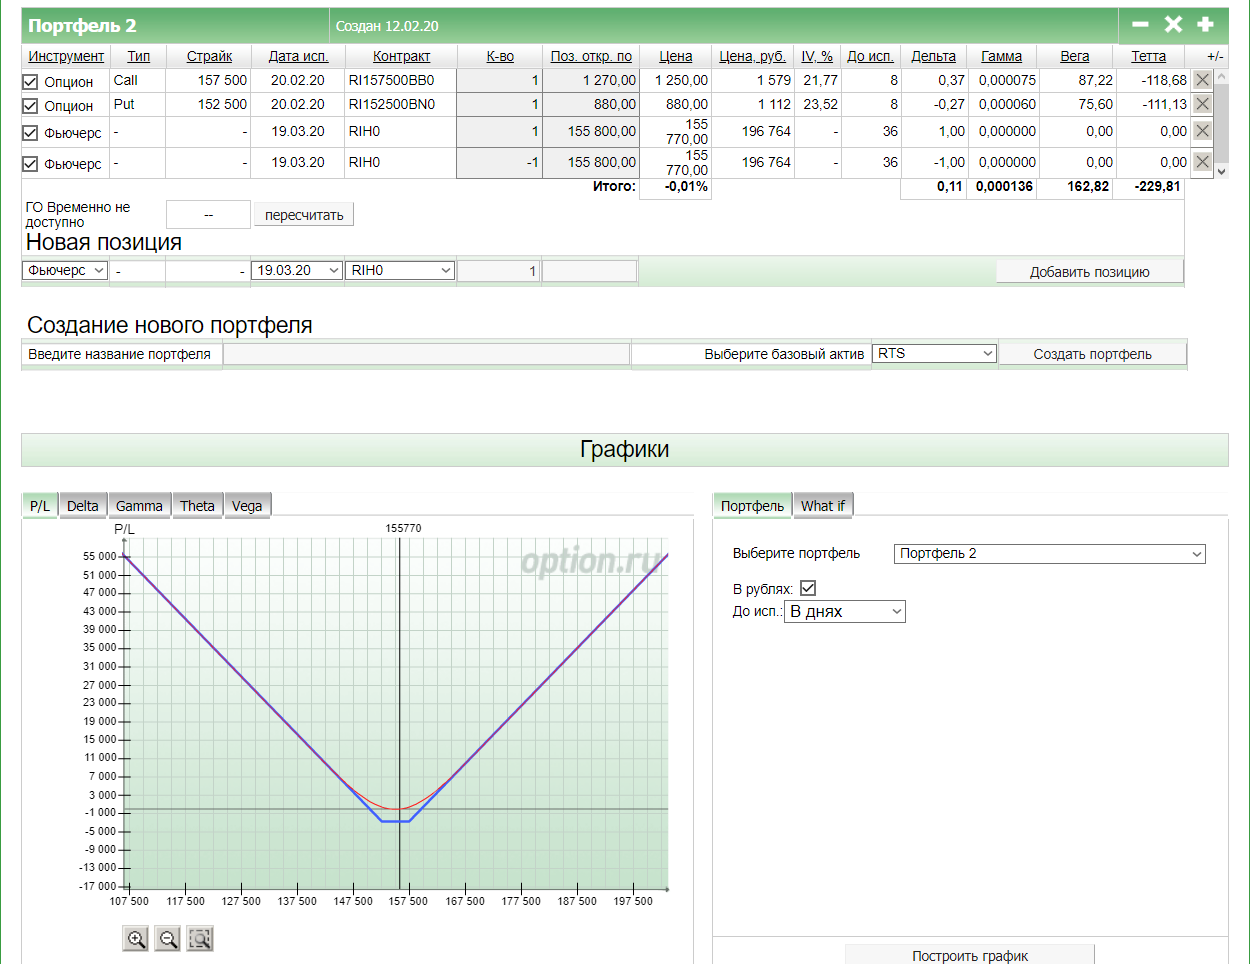Toggle the В рублях checkbox
Image resolution: width=1260 pixels, height=964 pixels.
pyautogui.click(x=808, y=588)
